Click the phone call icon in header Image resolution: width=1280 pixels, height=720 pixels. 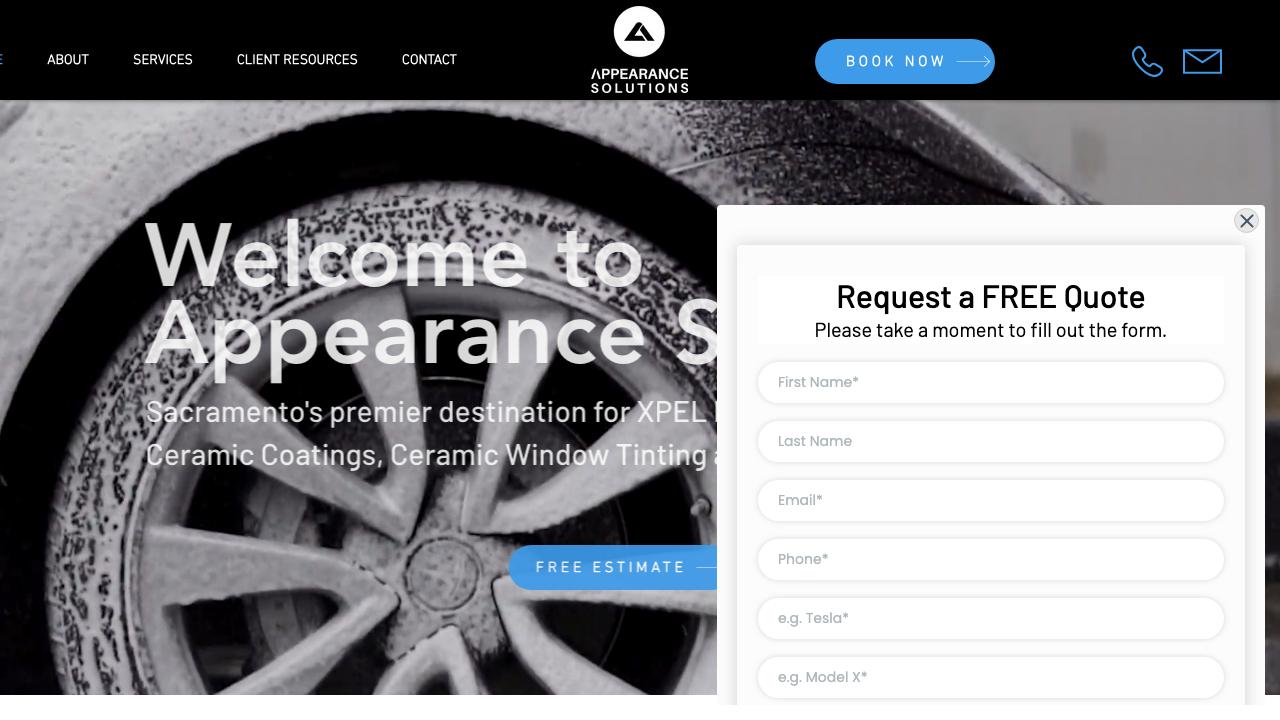[x=1147, y=62]
